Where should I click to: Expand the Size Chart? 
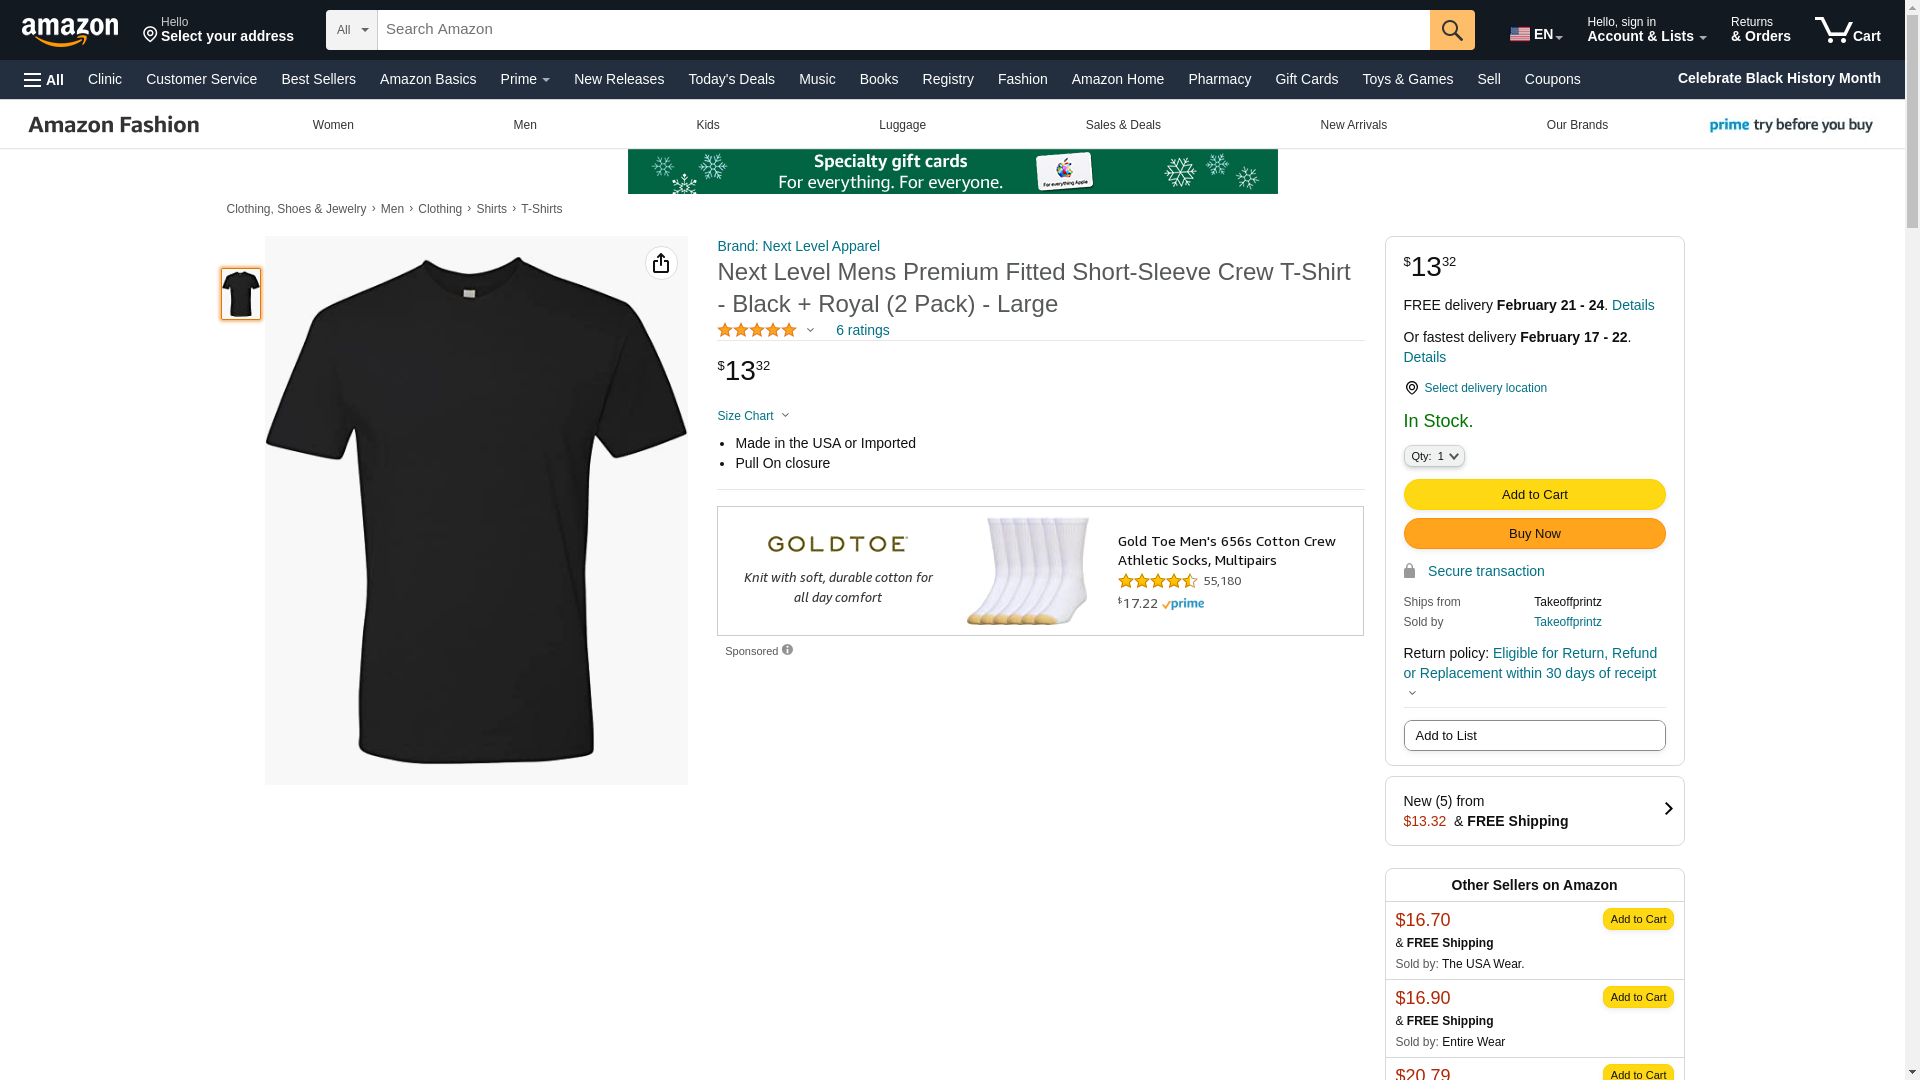click(753, 416)
